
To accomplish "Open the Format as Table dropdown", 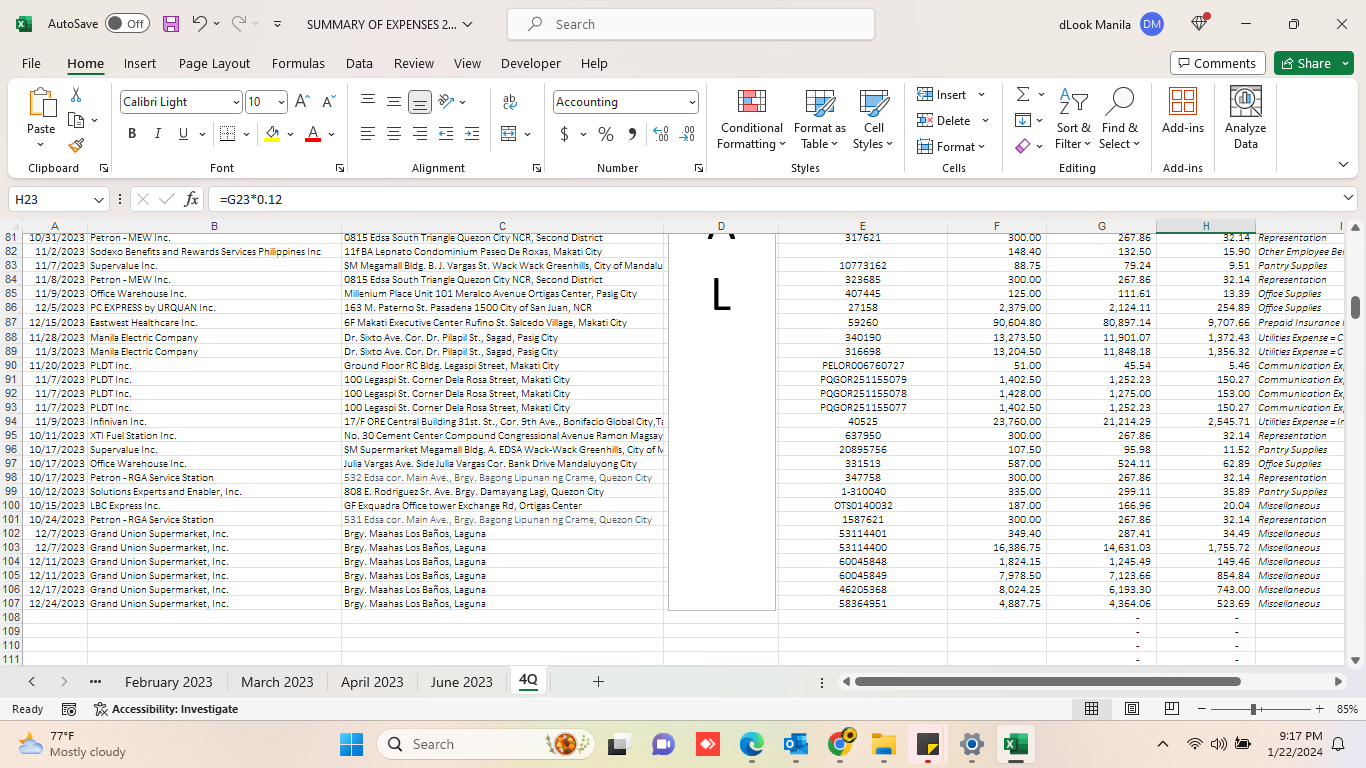I will point(820,118).
